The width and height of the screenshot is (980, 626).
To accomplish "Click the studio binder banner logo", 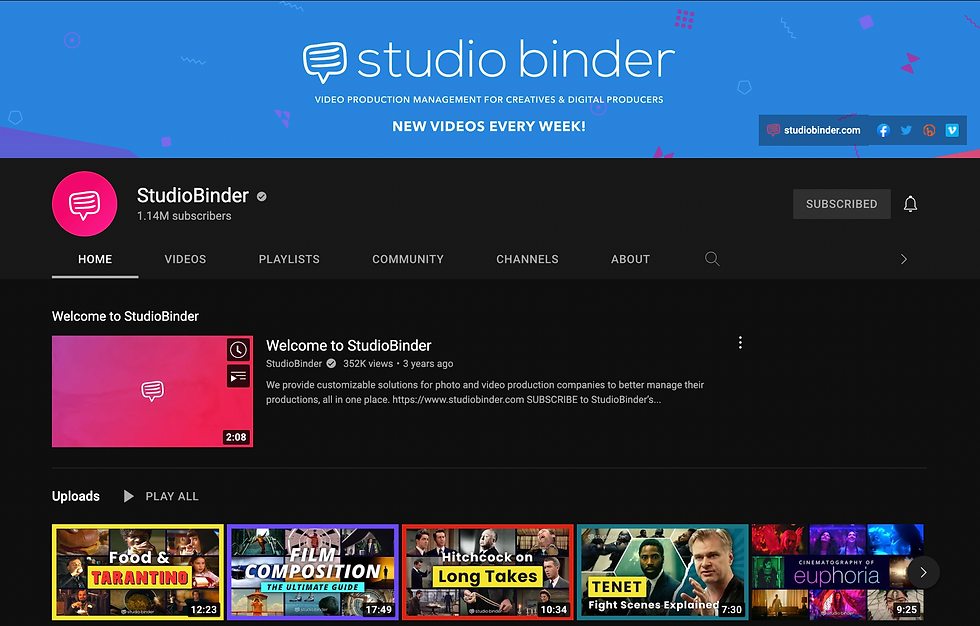I will [489, 61].
